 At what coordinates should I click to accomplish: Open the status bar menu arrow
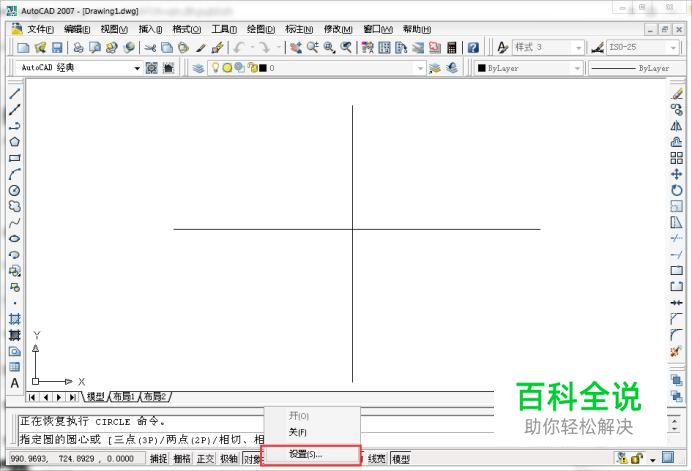click(x=653, y=460)
